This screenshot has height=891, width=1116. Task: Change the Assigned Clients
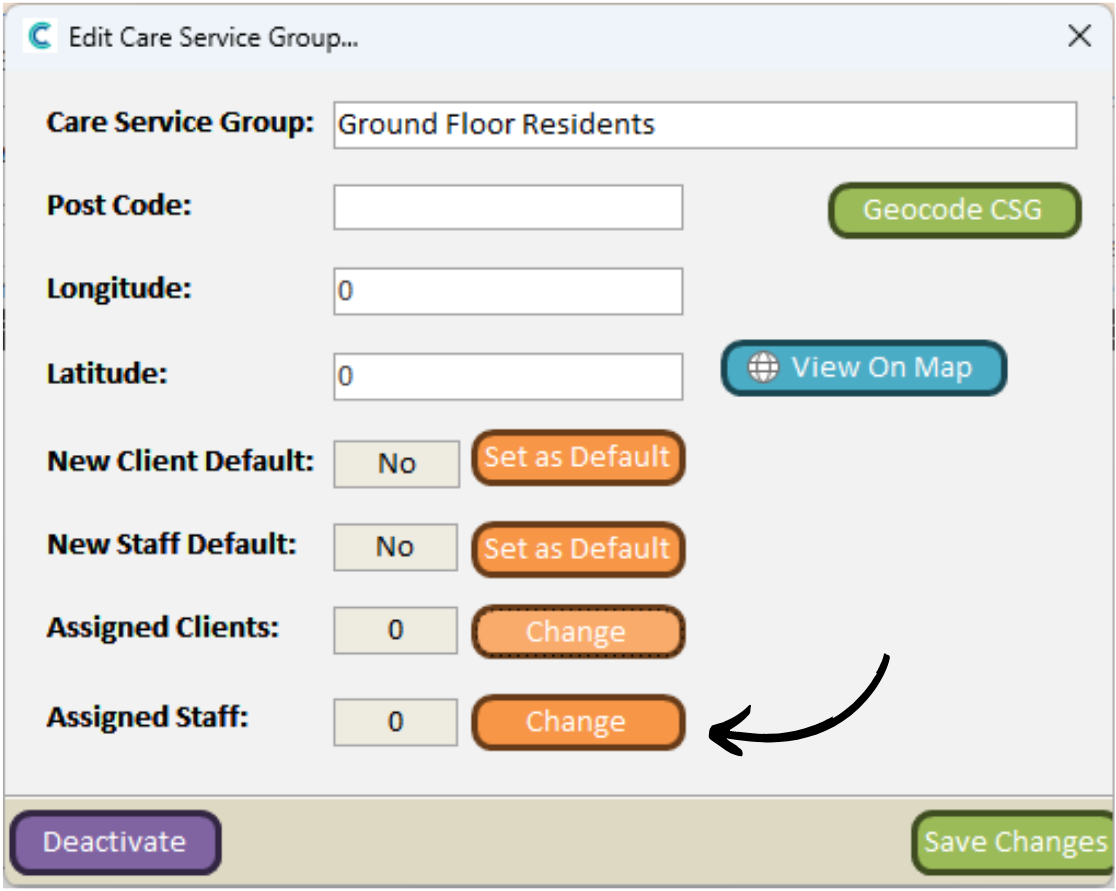click(578, 631)
